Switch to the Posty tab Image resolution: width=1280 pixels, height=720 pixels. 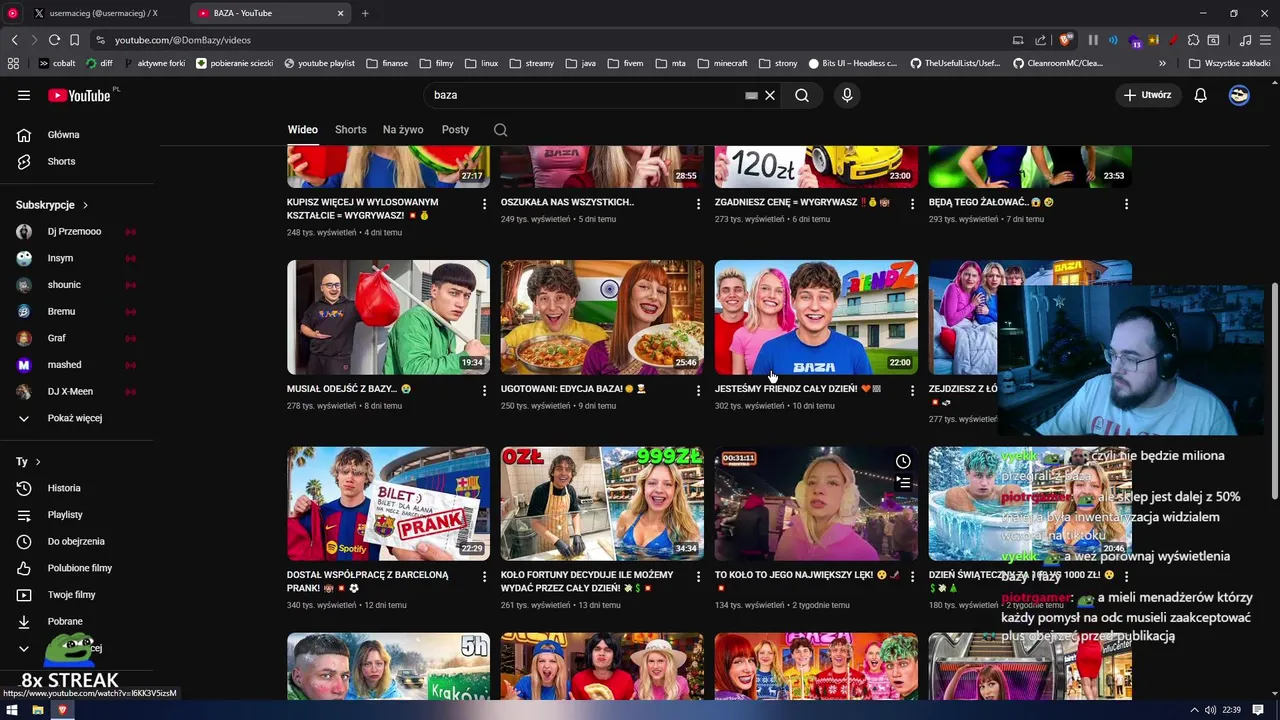point(455,130)
